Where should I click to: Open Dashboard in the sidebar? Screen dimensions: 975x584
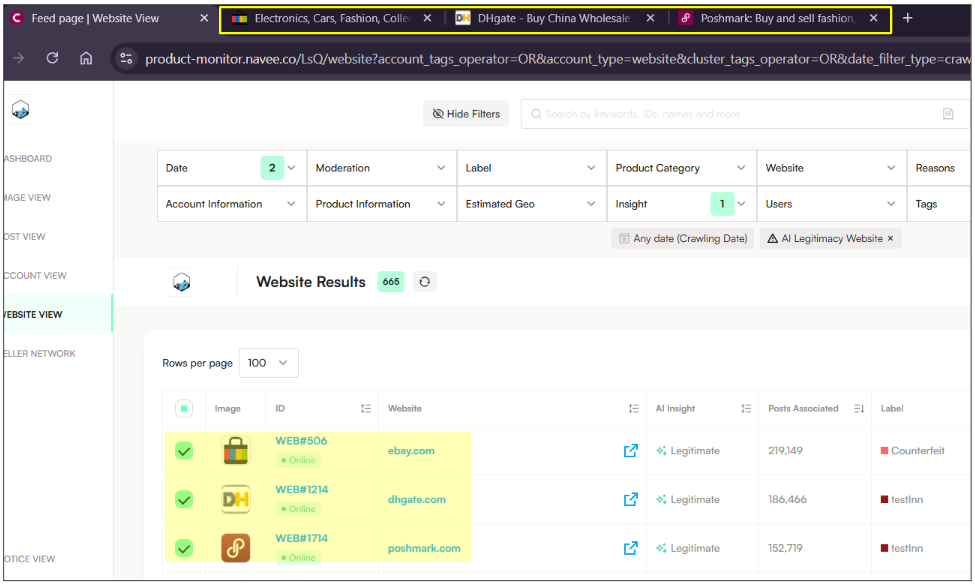[x=28, y=159]
